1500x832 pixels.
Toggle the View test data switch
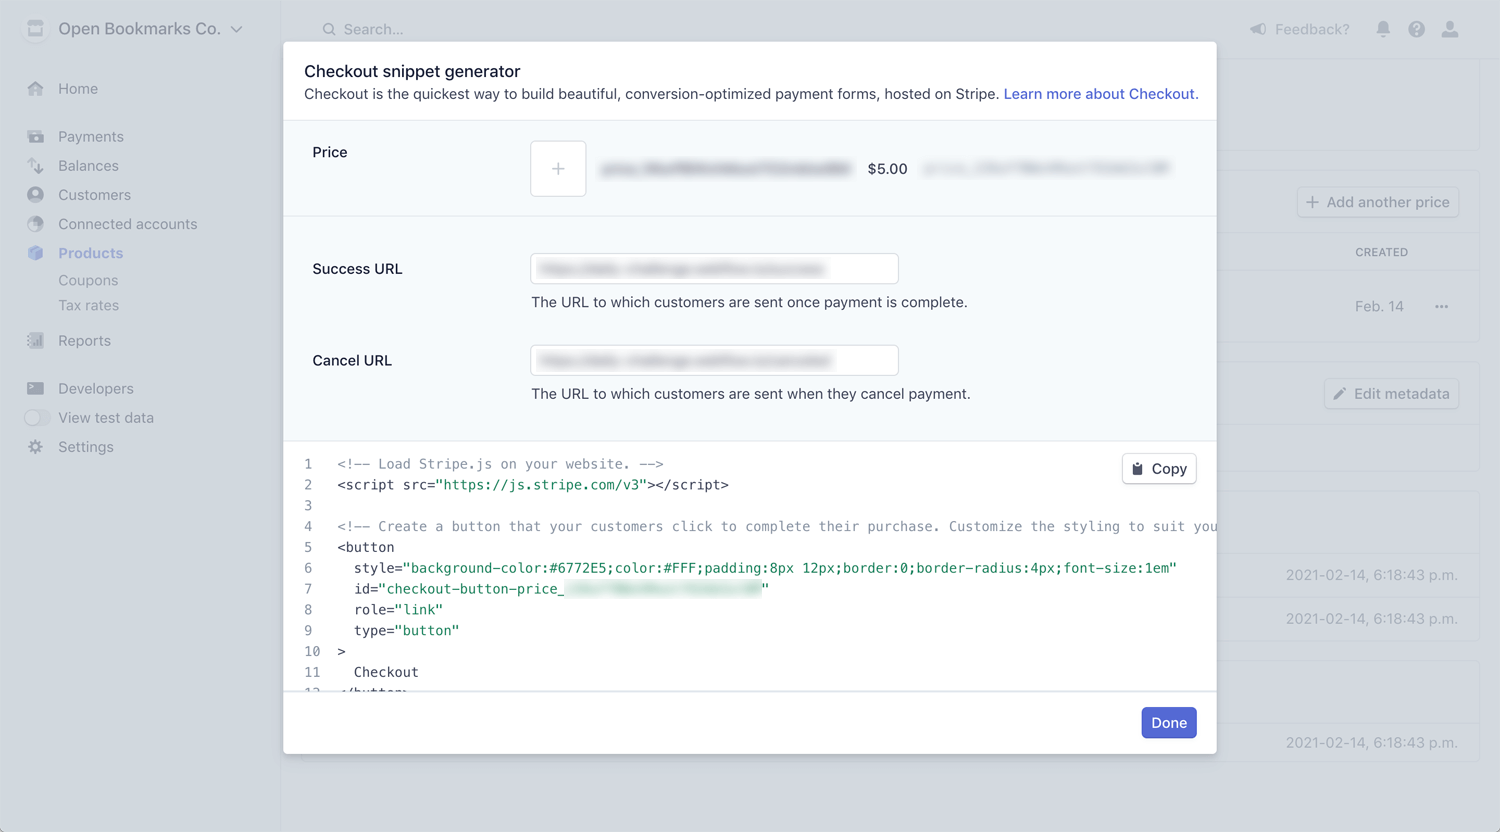pos(38,418)
